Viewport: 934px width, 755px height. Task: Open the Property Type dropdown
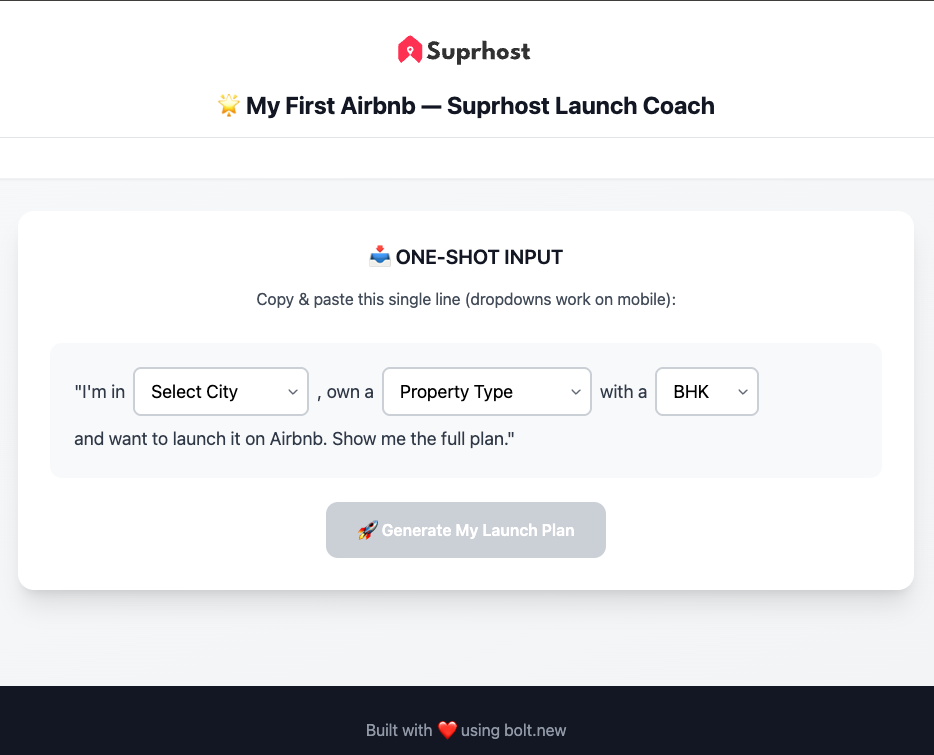point(486,391)
